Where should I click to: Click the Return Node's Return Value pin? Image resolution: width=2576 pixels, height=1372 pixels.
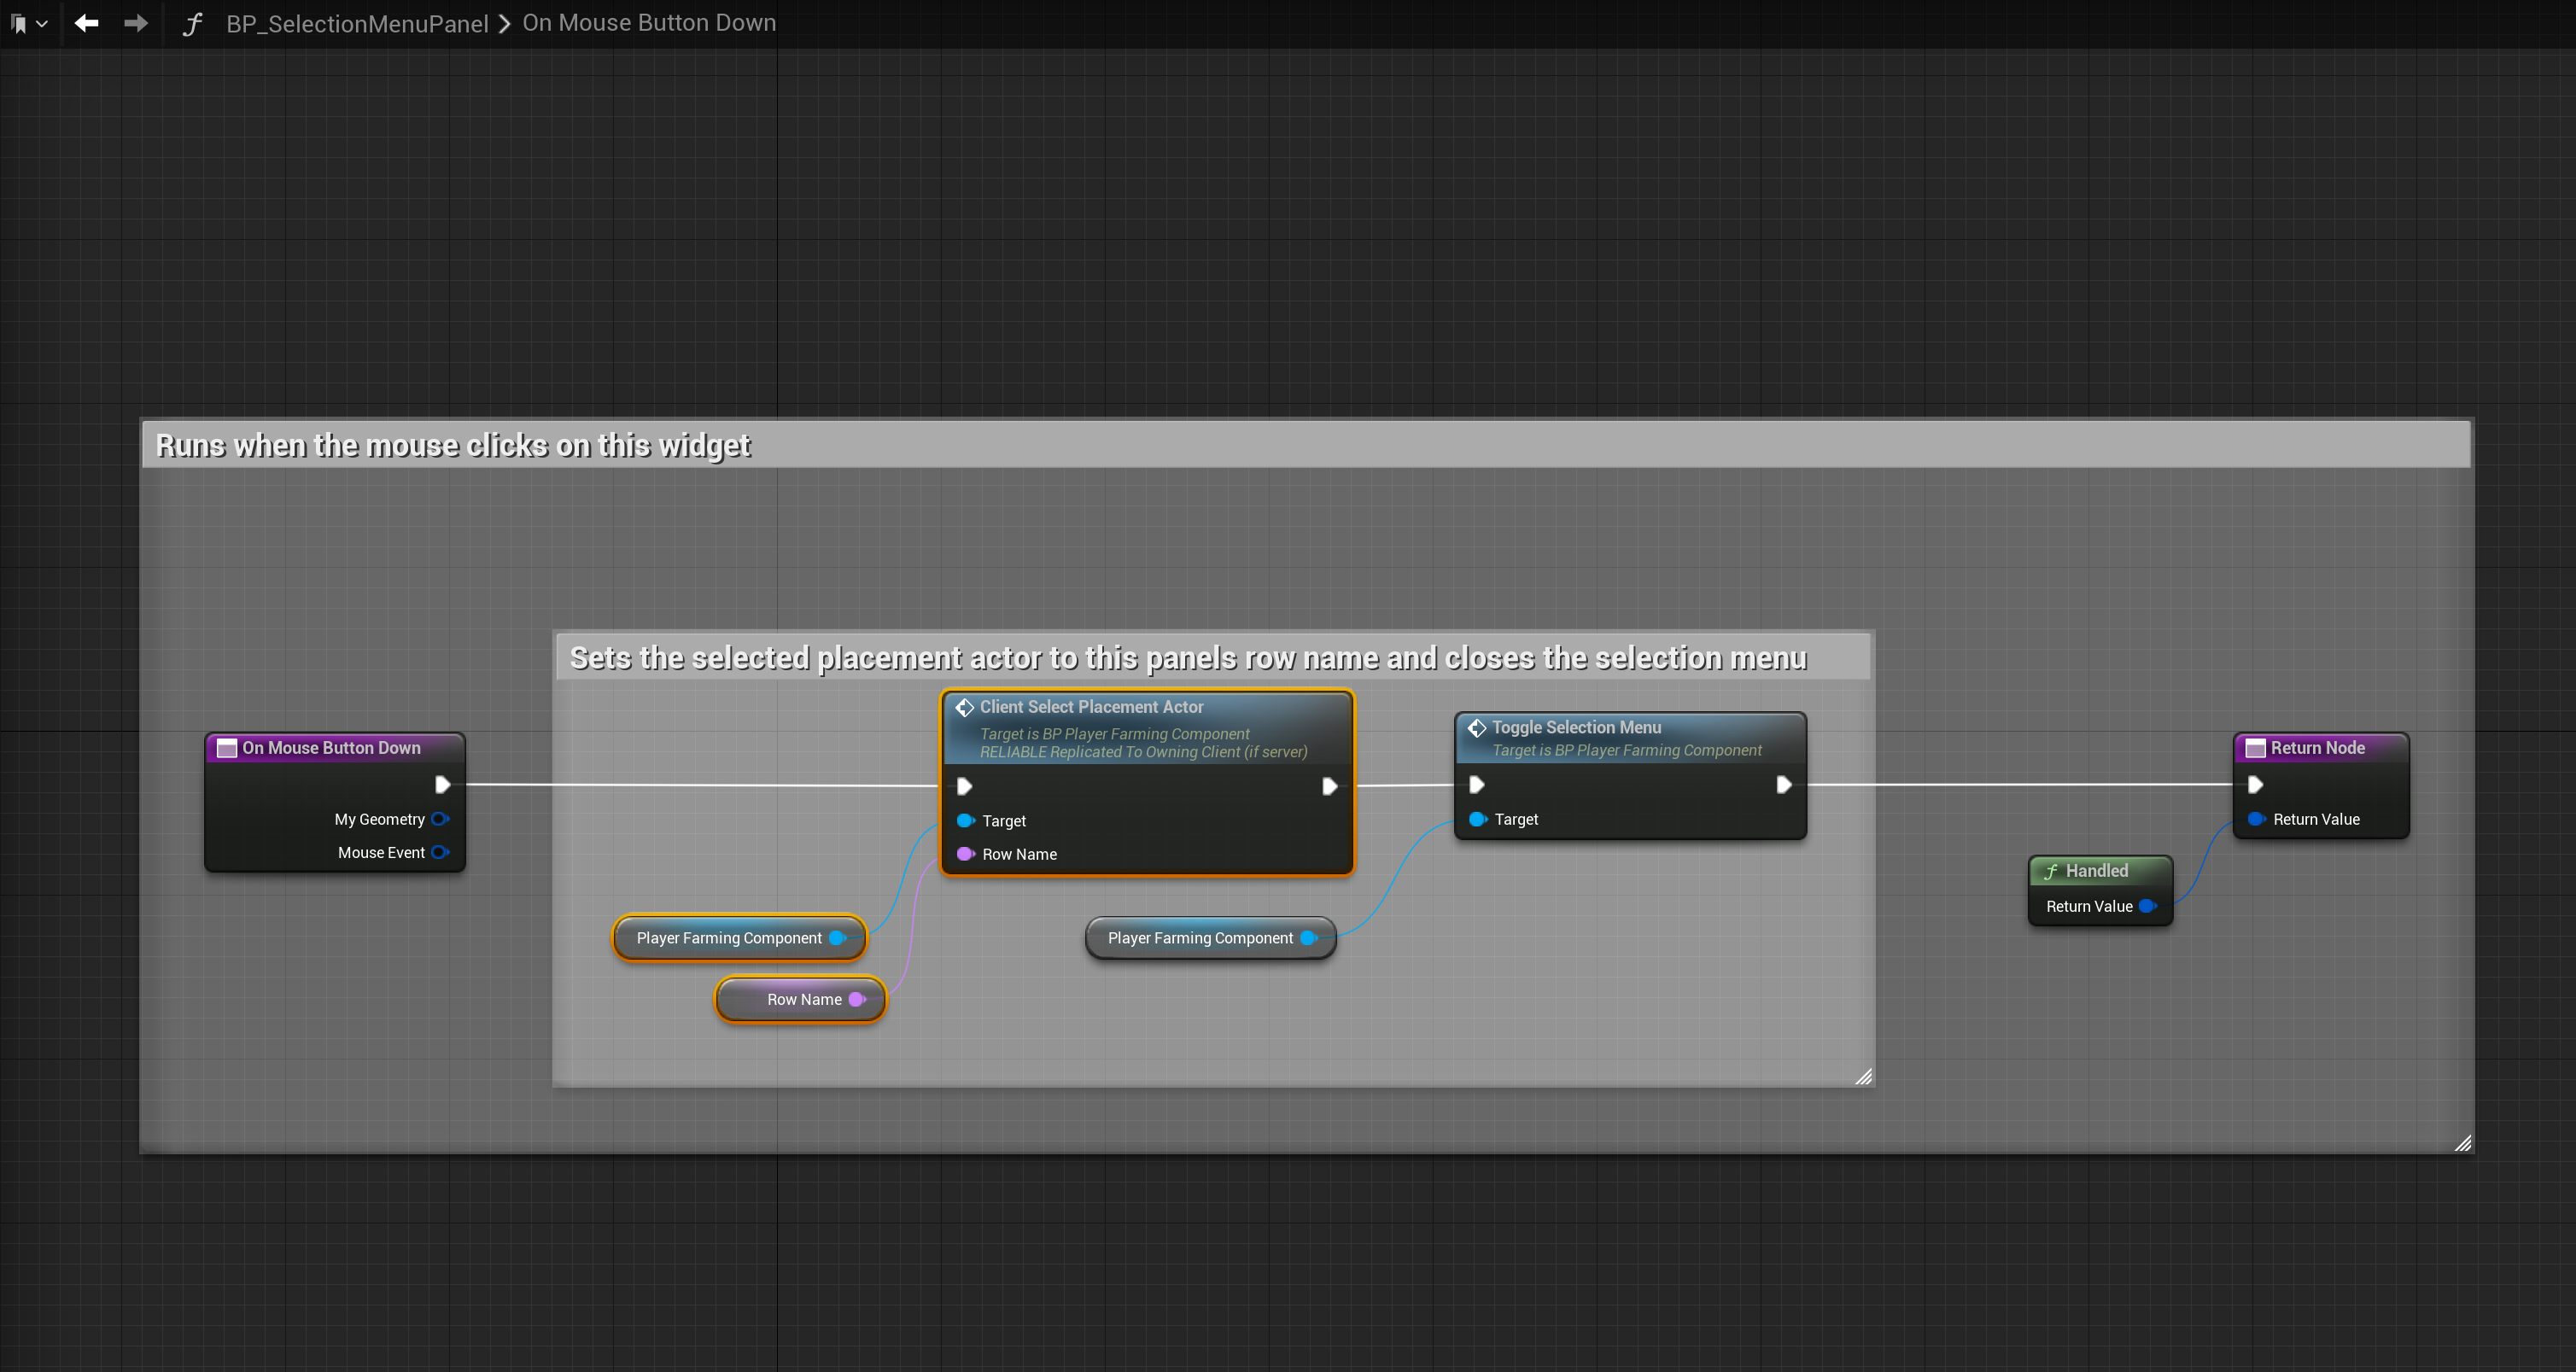tap(2255, 819)
